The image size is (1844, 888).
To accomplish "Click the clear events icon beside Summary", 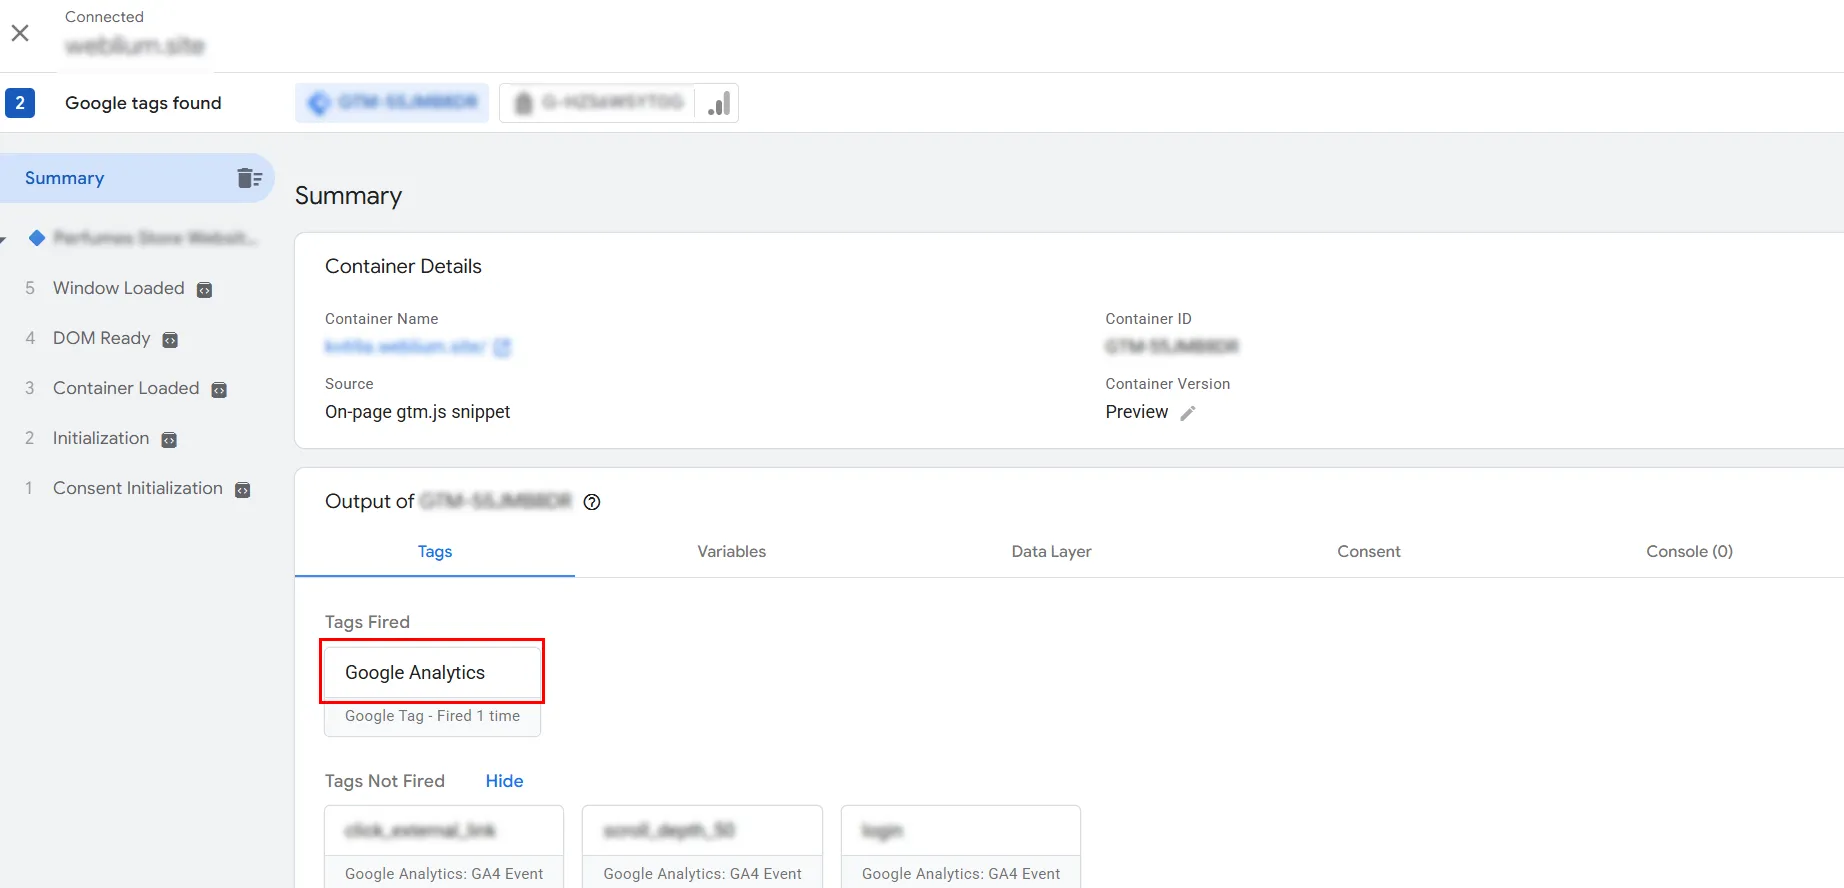I will pyautogui.click(x=249, y=178).
